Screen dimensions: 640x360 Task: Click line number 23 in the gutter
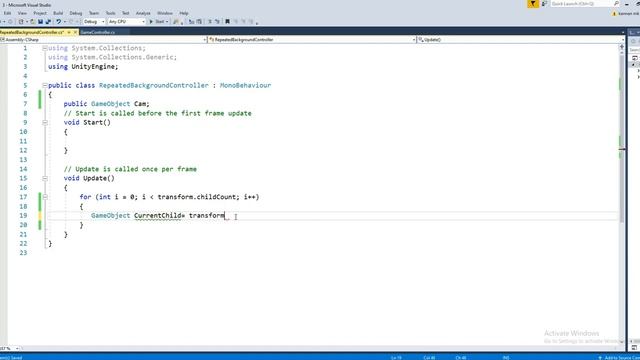point(23,253)
